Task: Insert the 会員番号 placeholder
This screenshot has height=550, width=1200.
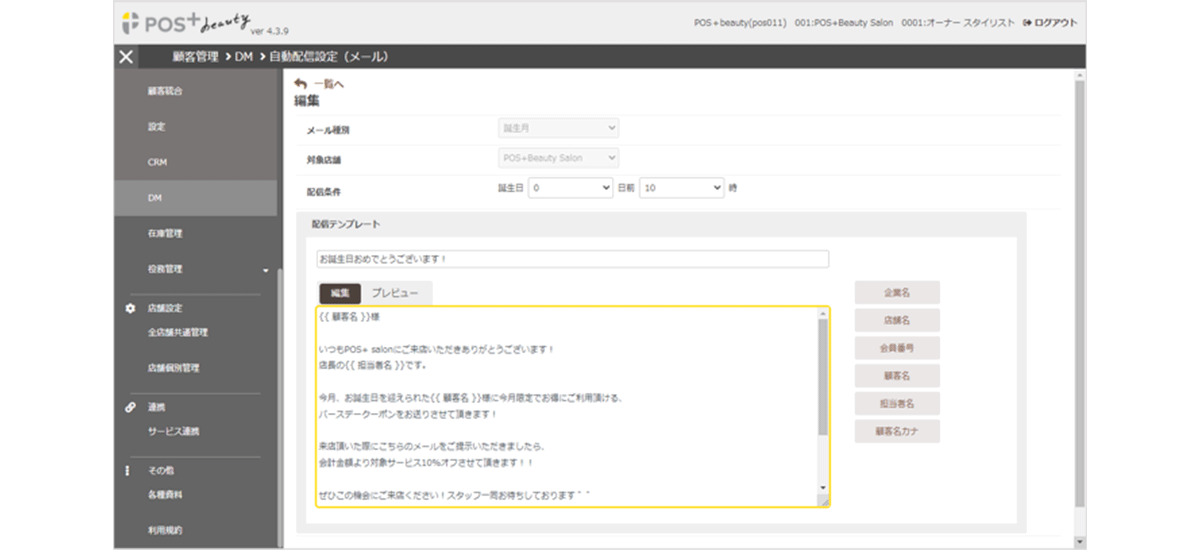Action: pos(897,348)
